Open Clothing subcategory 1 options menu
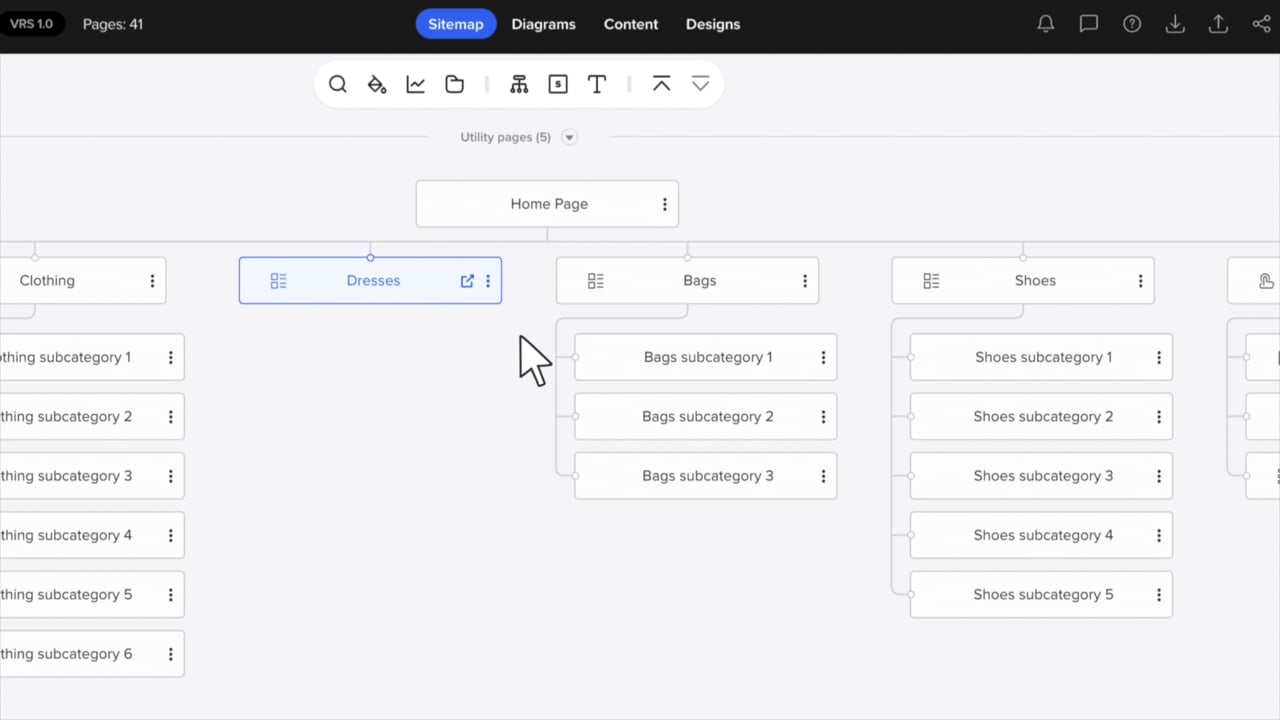This screenshot has height=720, width=1280. pyautogui.click(x=171, y=357)
